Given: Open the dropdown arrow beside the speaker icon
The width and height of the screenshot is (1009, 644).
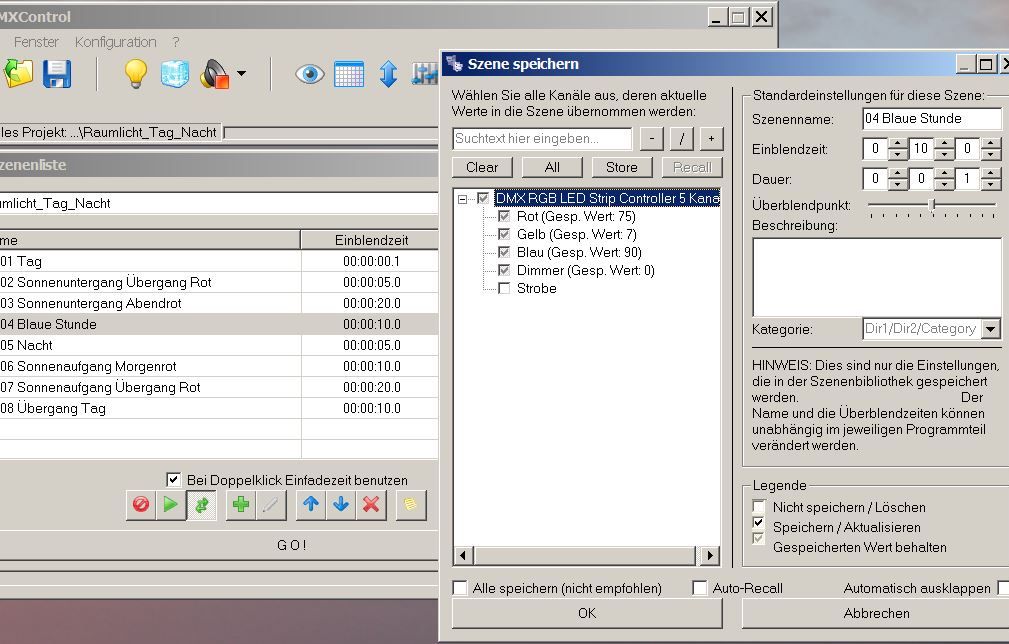Looking at the screenshot, I should [241, 74].
